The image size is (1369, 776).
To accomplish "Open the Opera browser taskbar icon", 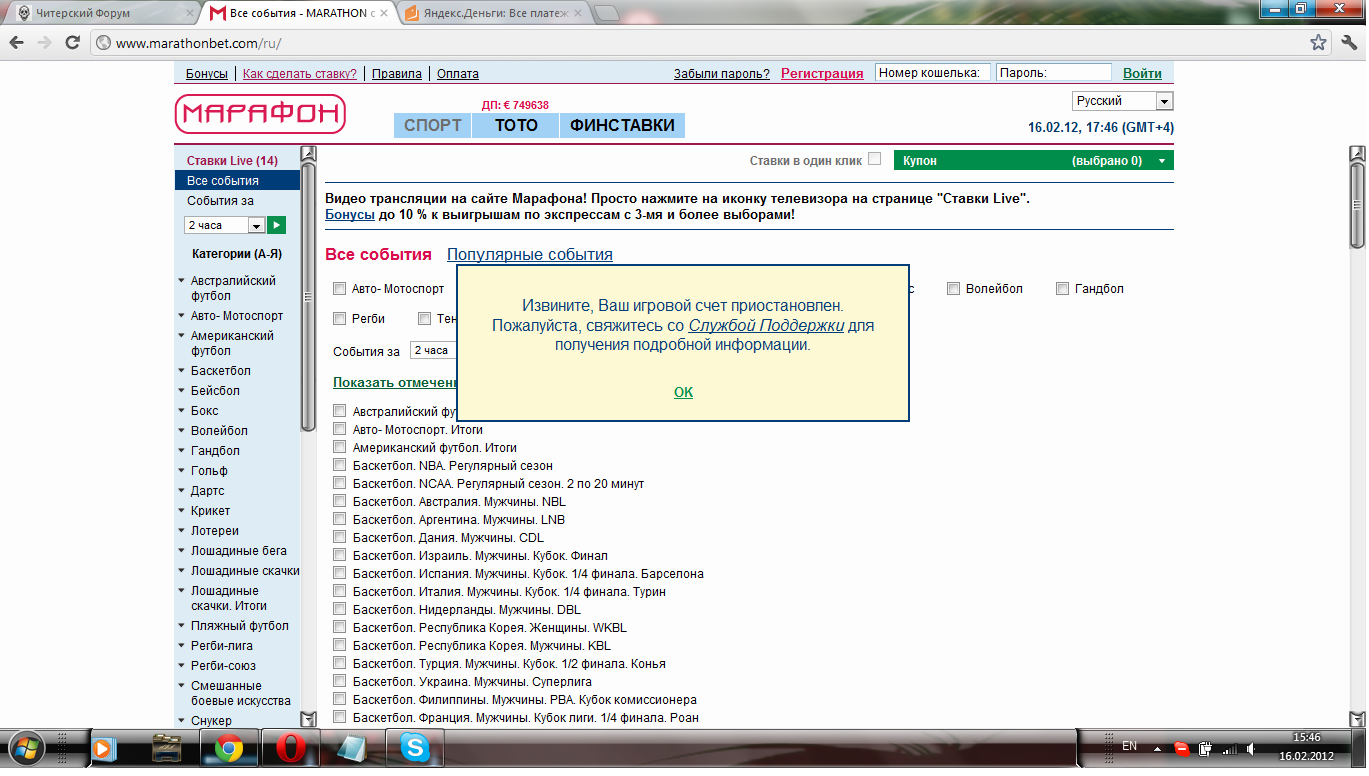I will pyautogui.click(x=291, y=747).
